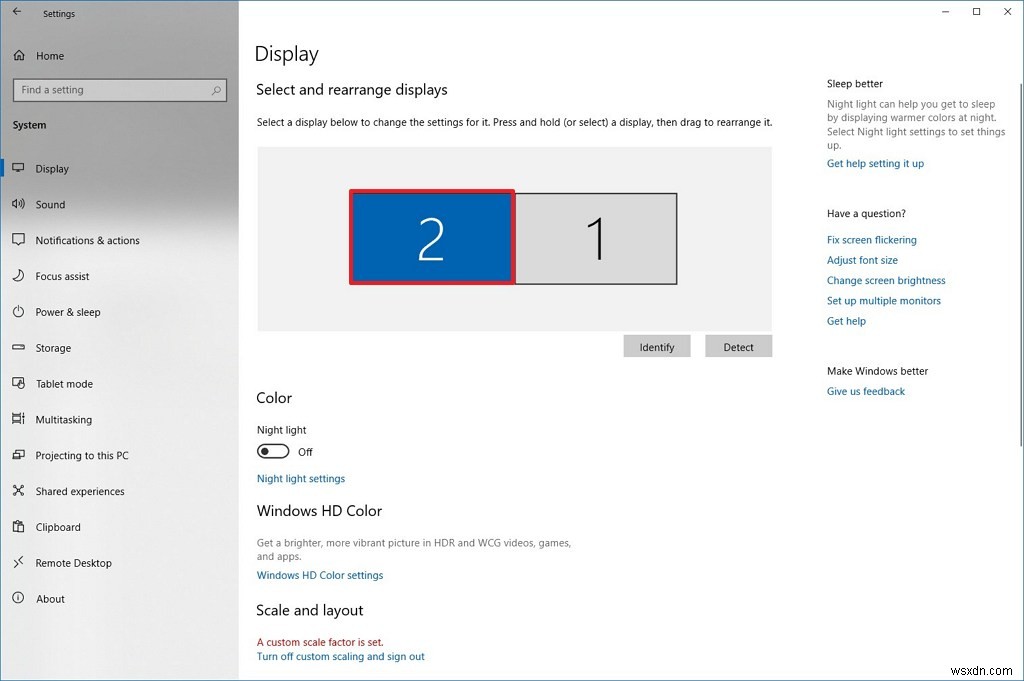1024x681 pixels.
Task: Click the Power & sleep icon
Action: click(x=18, y=311)
